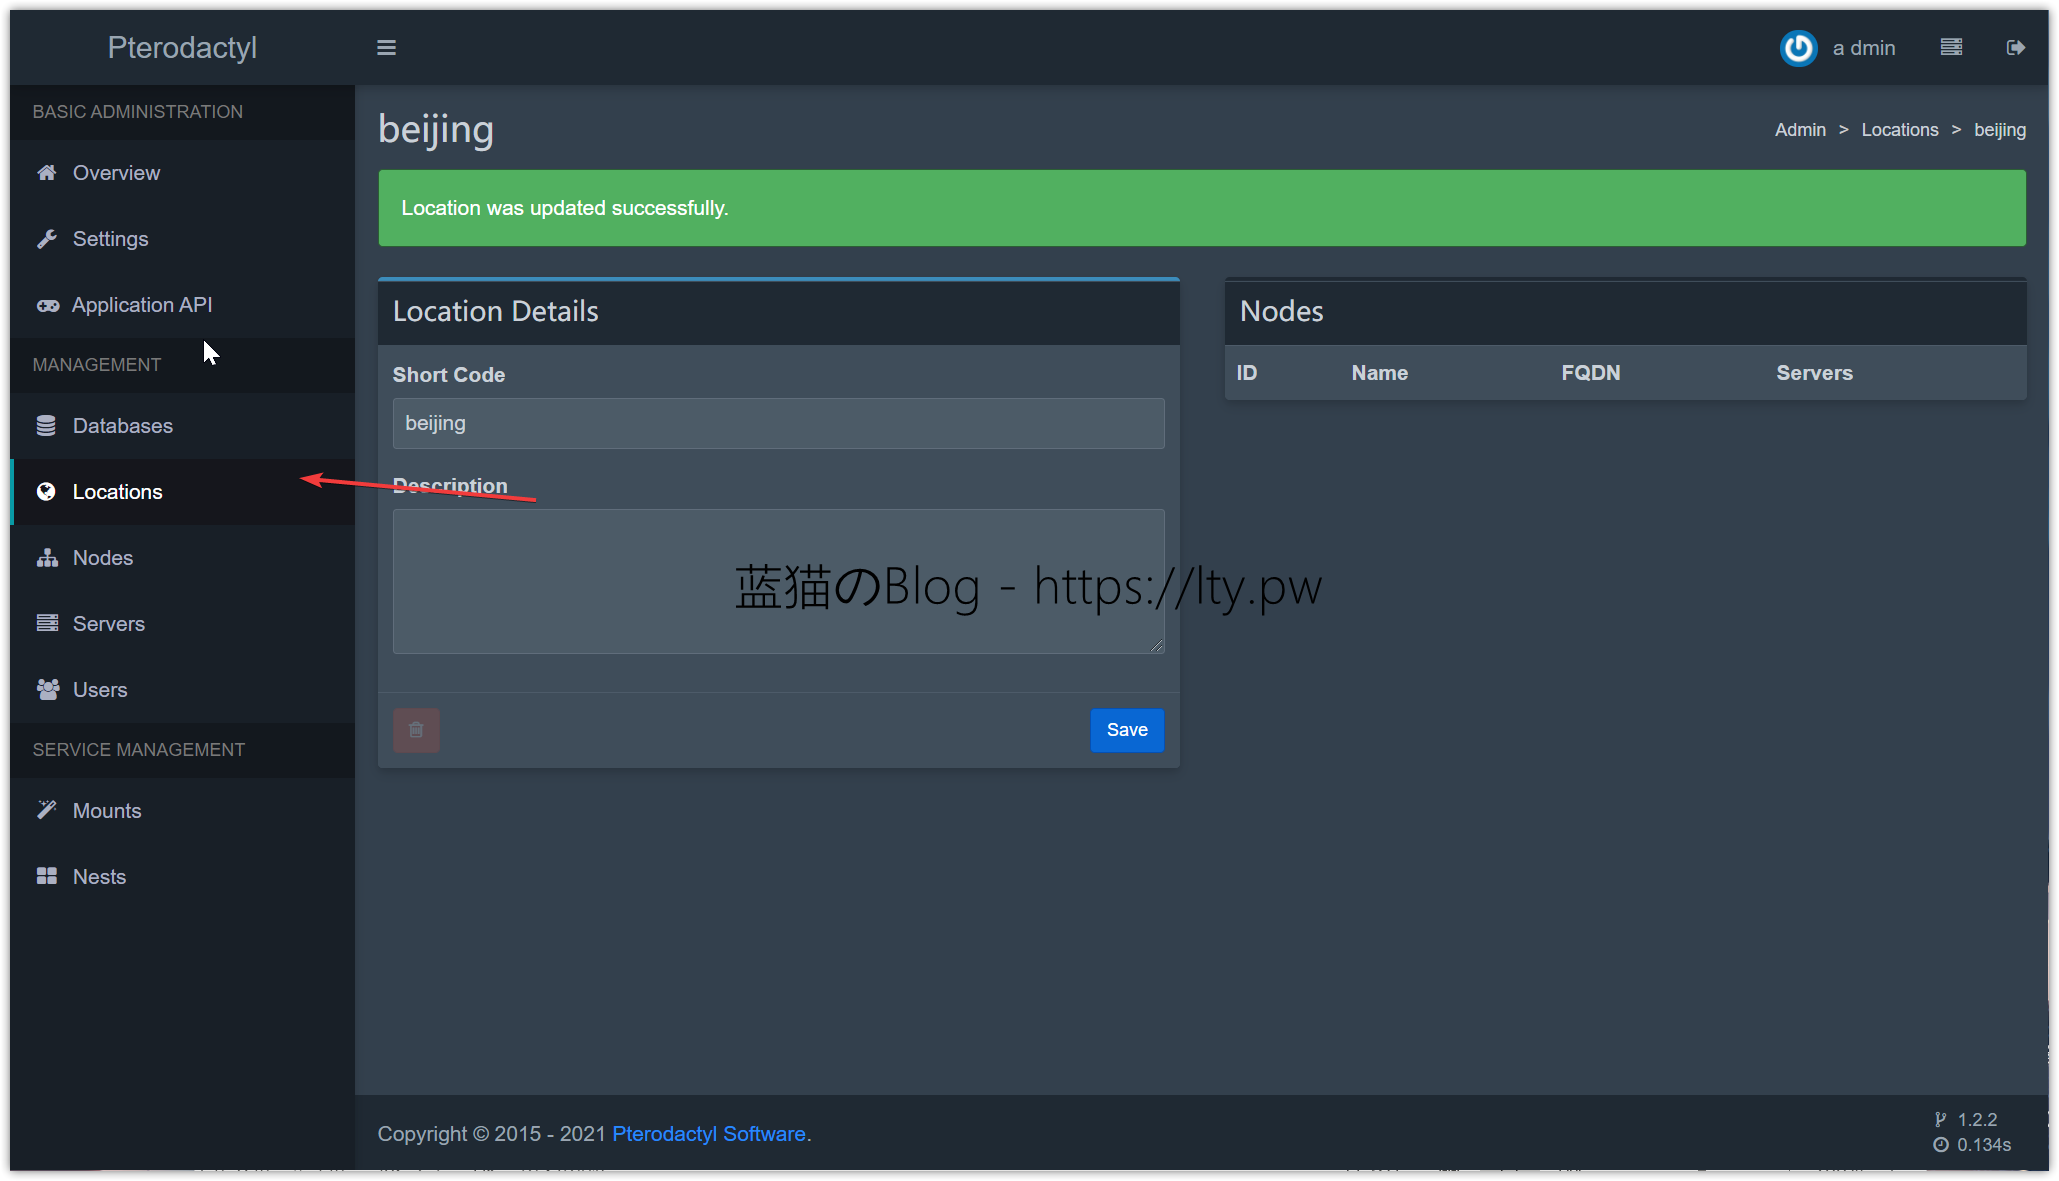2059x1181 pixels.
Task: Click the Databases stack icon
Action: (47, 426)
